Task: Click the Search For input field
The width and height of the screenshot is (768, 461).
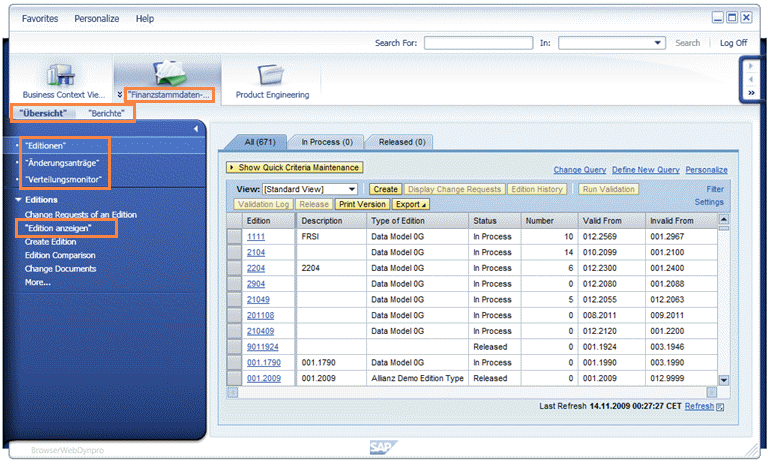Action: pos(477,43)
